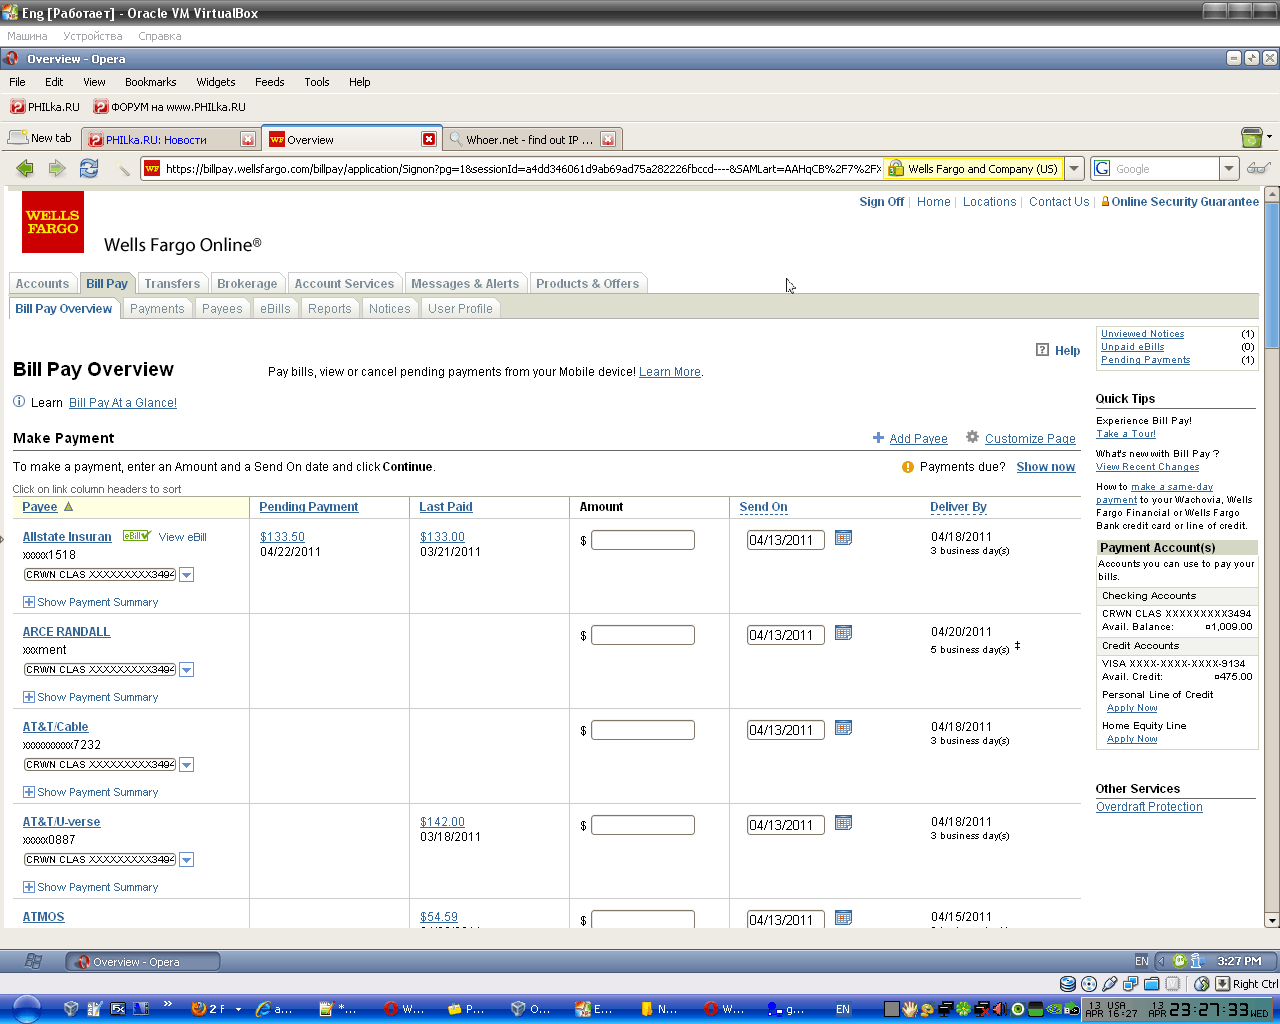
Task: Reload the page with the refresh icon
Action: point(89,168)
